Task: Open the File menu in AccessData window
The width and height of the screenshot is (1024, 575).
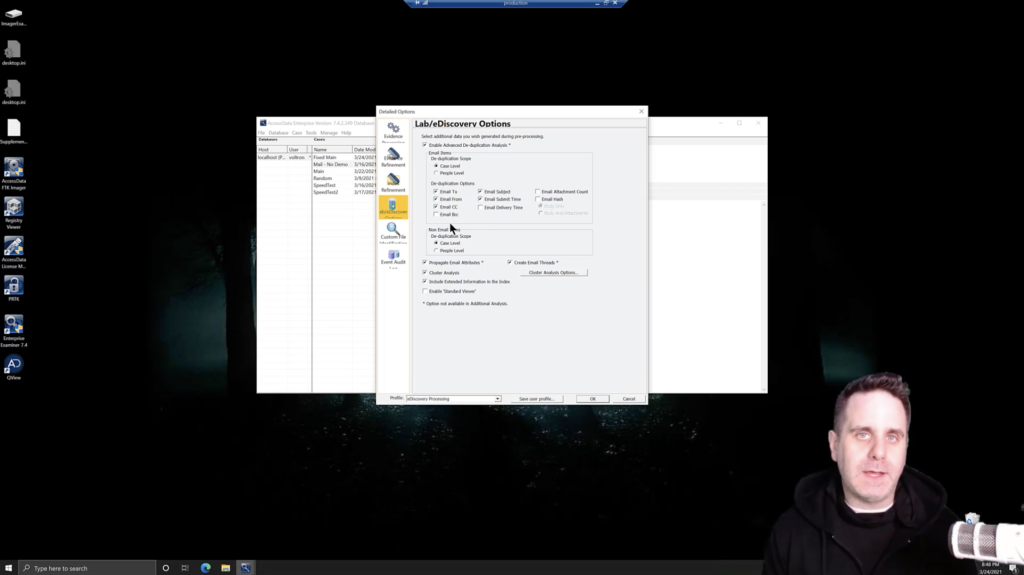Action: tap(262, 133)
